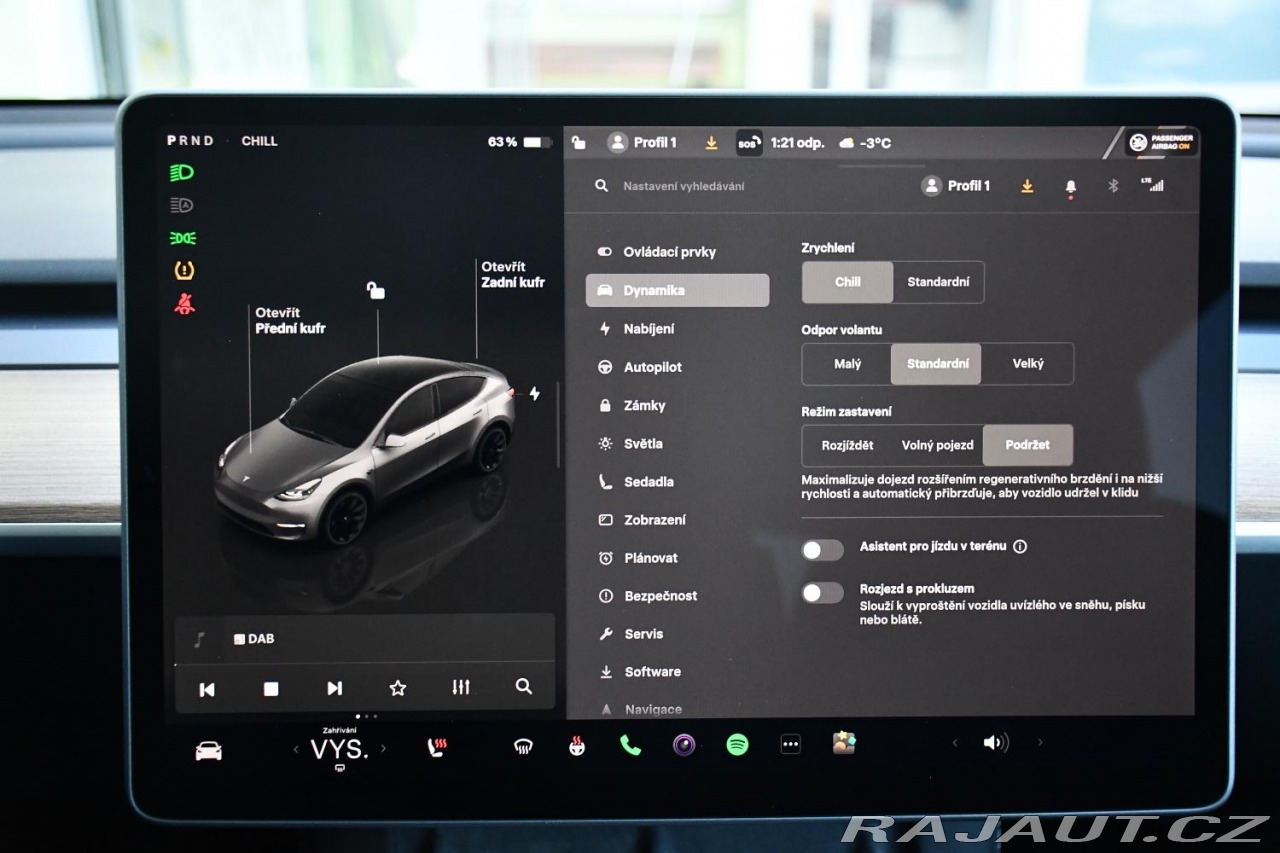Click the car controls icon in dock
The height and width of the screenshot is (853, 1280).
[x=208, y=751]
